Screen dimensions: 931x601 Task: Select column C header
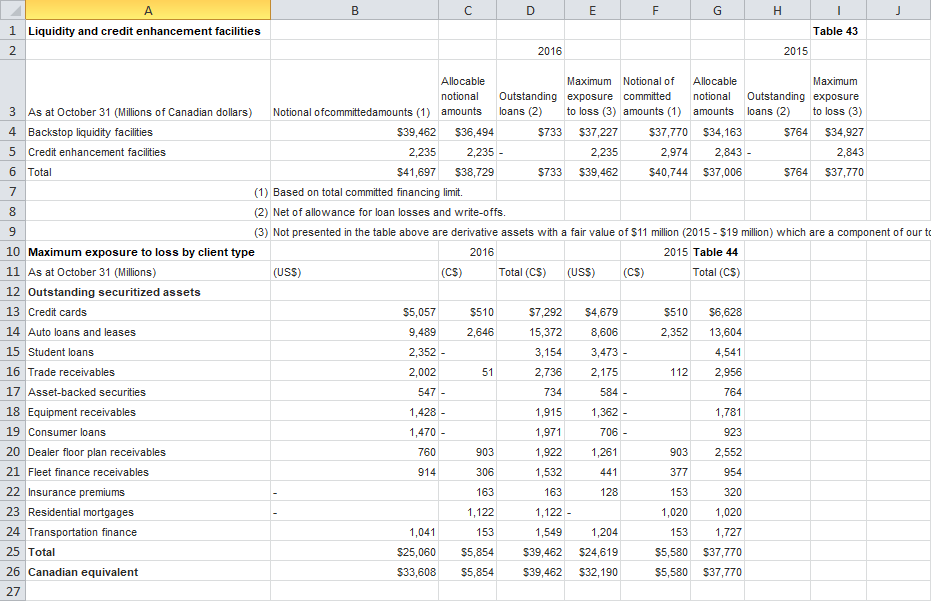click(468, 10)
